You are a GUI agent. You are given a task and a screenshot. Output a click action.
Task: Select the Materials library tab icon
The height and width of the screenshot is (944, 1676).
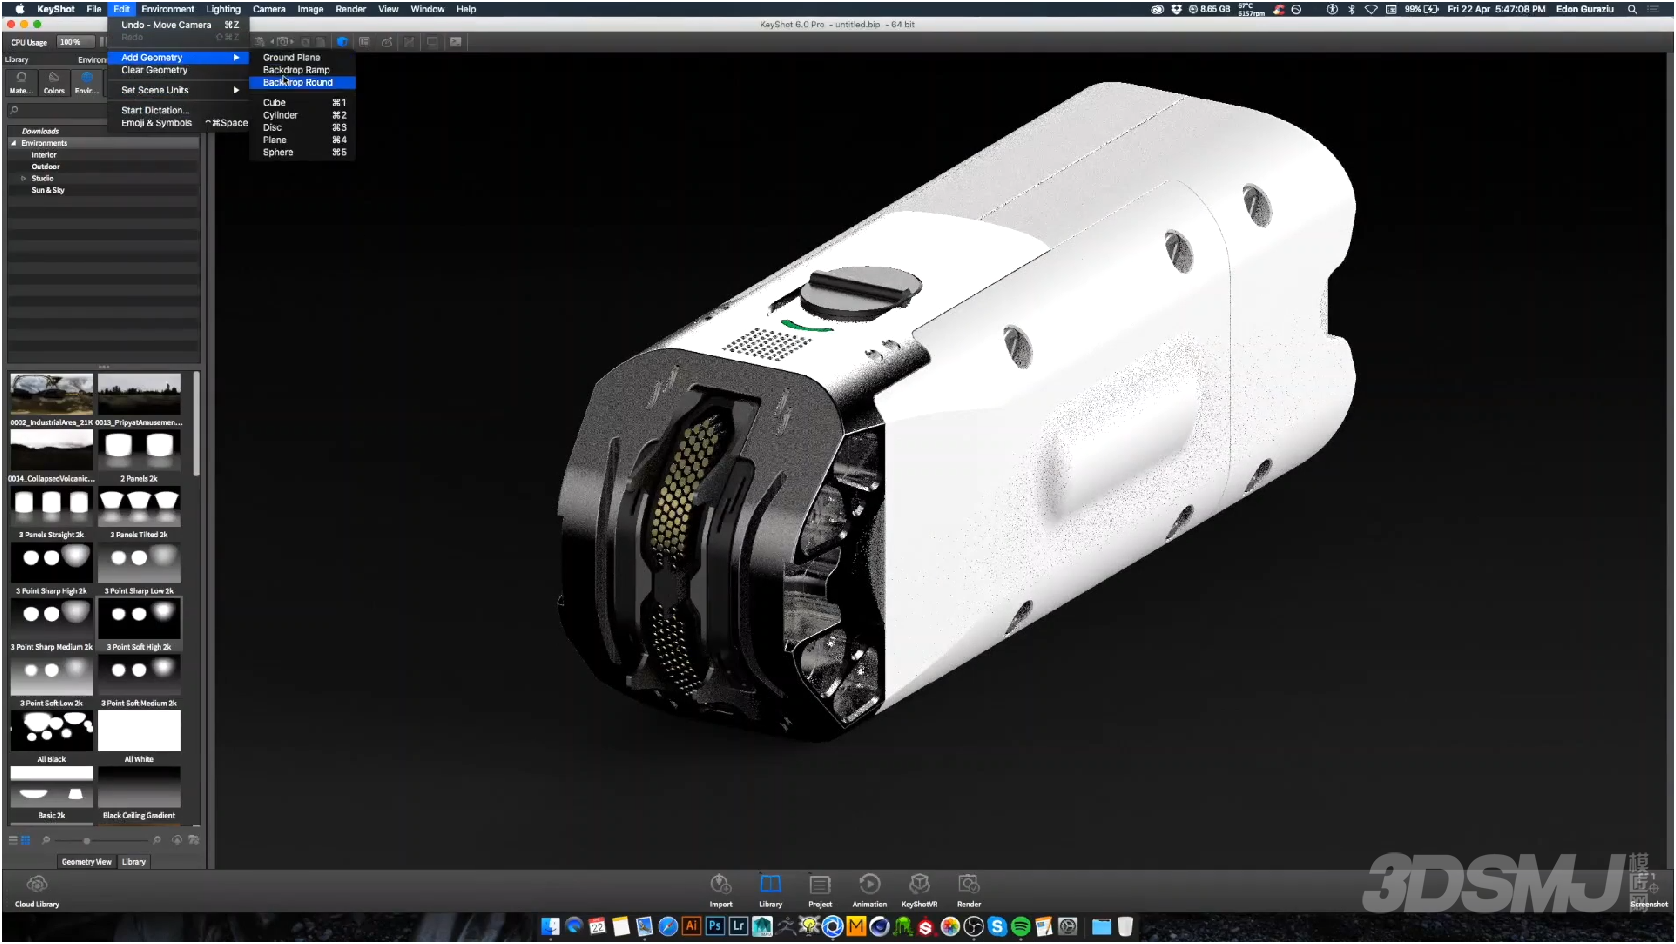tap(21, 82)
